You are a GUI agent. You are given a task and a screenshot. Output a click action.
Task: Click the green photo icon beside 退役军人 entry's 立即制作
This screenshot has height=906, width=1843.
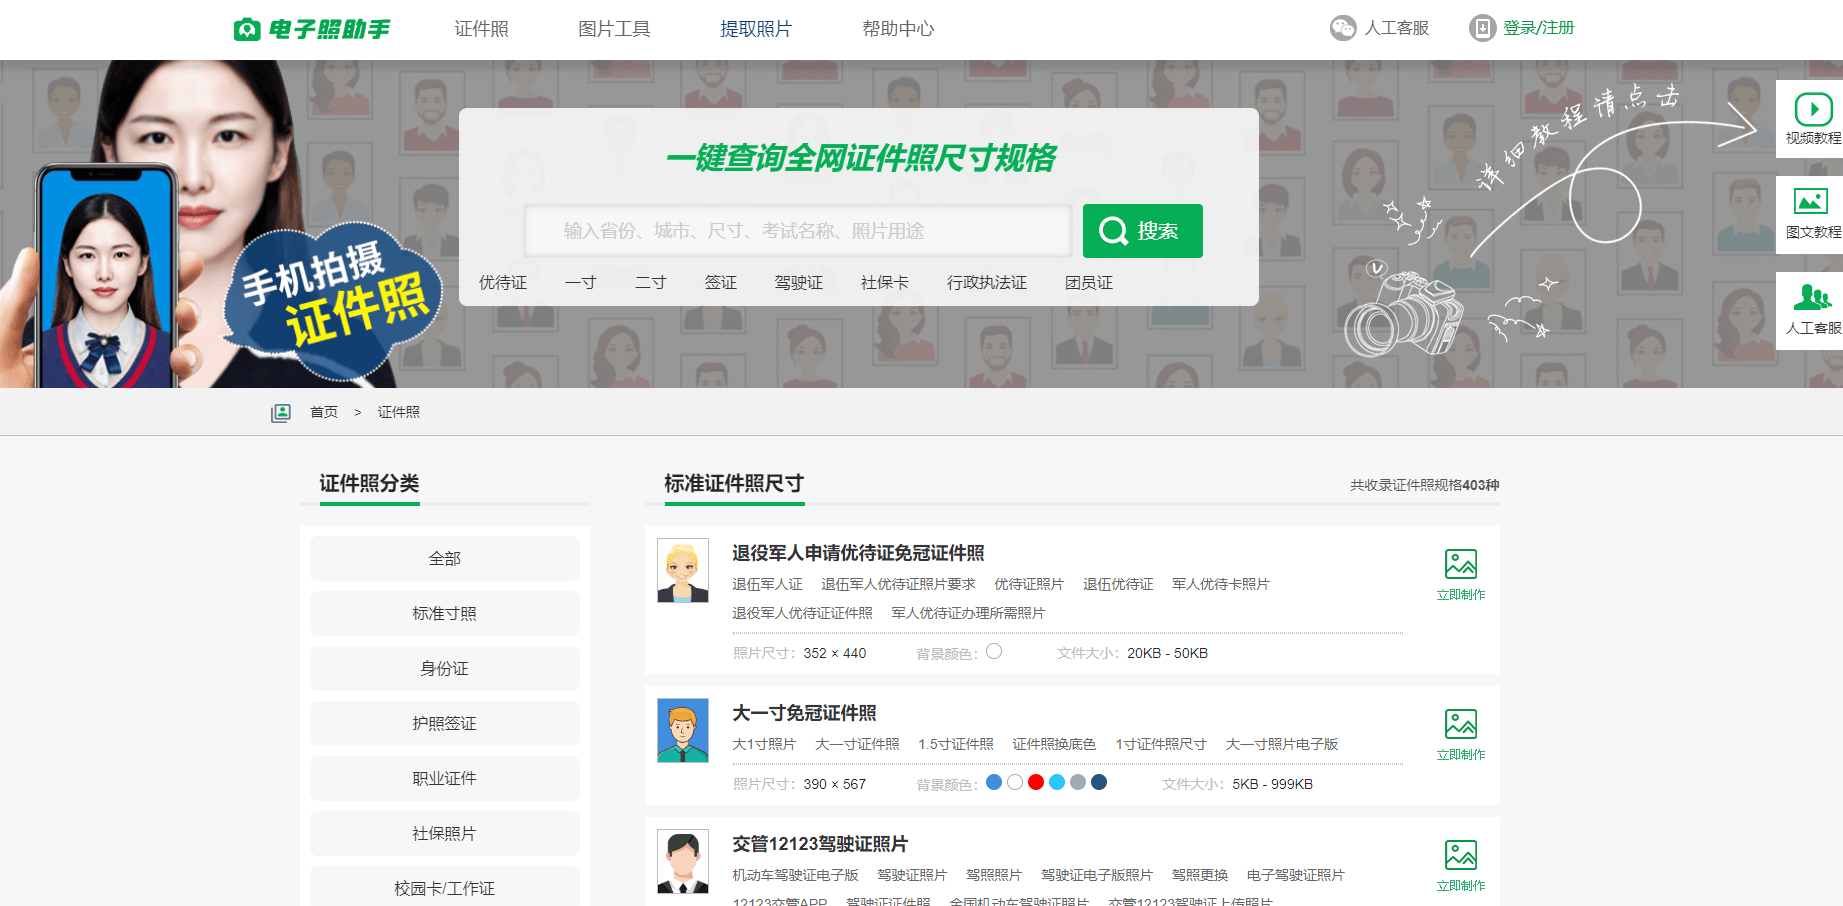coord(1461,566)
